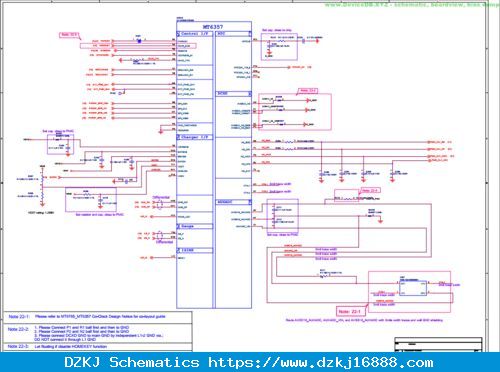Click the Differential label below the Gauge lines

point(164,242)
